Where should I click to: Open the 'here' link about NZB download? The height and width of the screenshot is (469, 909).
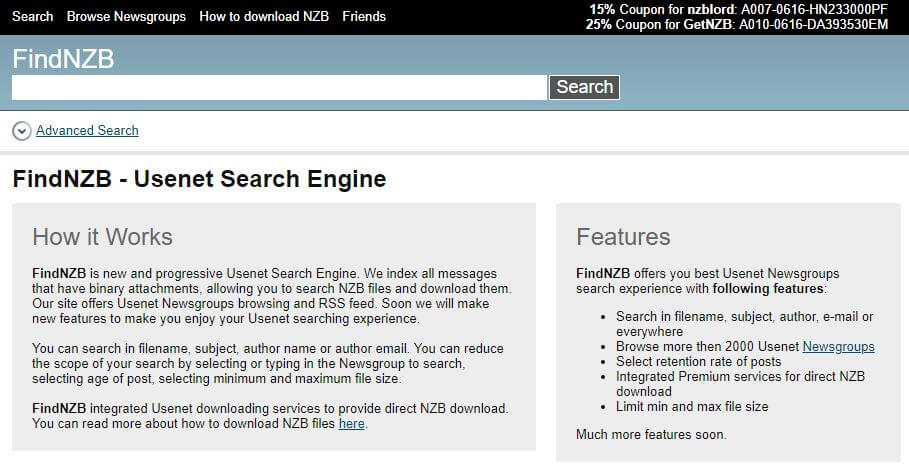(351, 424)
